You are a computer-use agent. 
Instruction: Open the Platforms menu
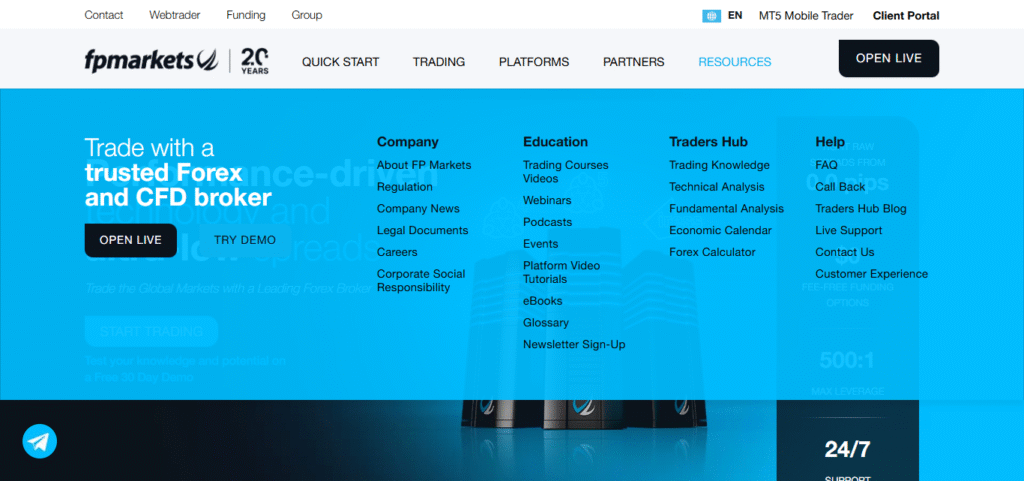(x=534, y=62)
